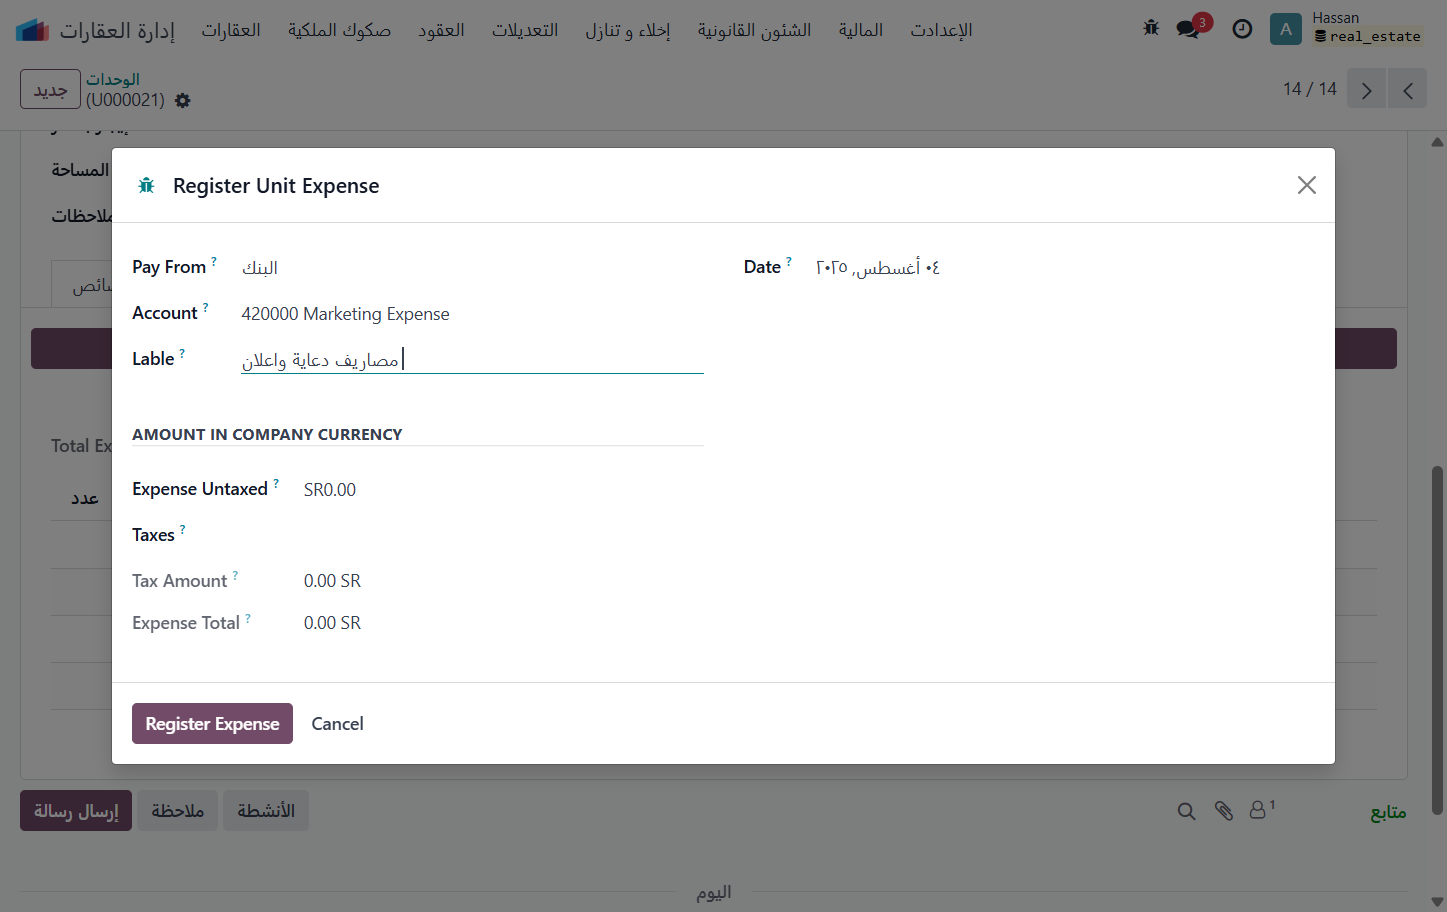Open the Account dropdown with 420000 Marketing Expense
This screenshot has height=912, width=1447.
(x=472, y=313)
